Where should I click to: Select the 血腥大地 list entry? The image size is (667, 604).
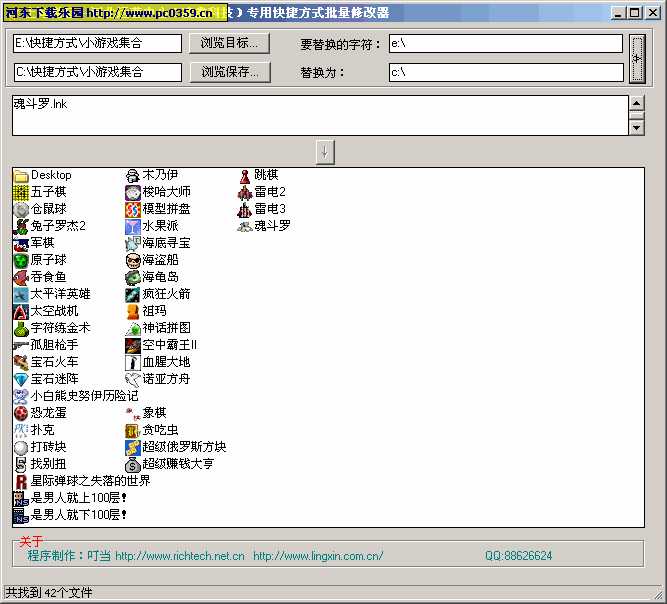(158, 362)
